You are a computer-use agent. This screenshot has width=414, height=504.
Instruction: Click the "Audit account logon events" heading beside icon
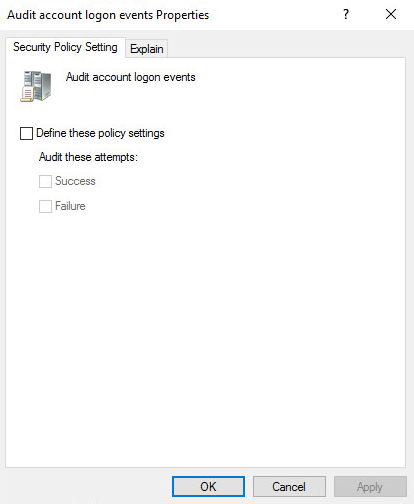click(131, 77)
